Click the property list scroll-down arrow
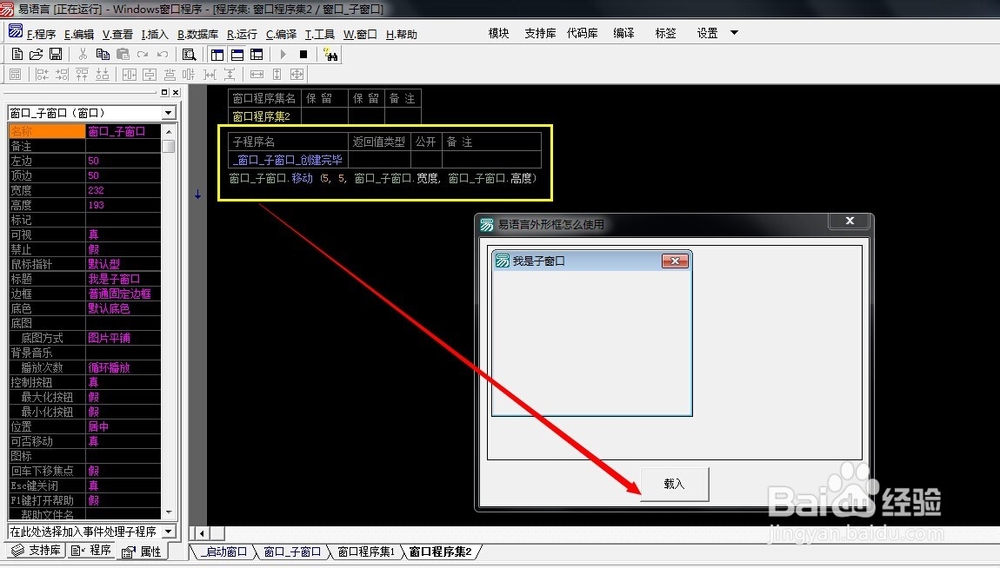The image size is (1000, 568). coord(168,512)
